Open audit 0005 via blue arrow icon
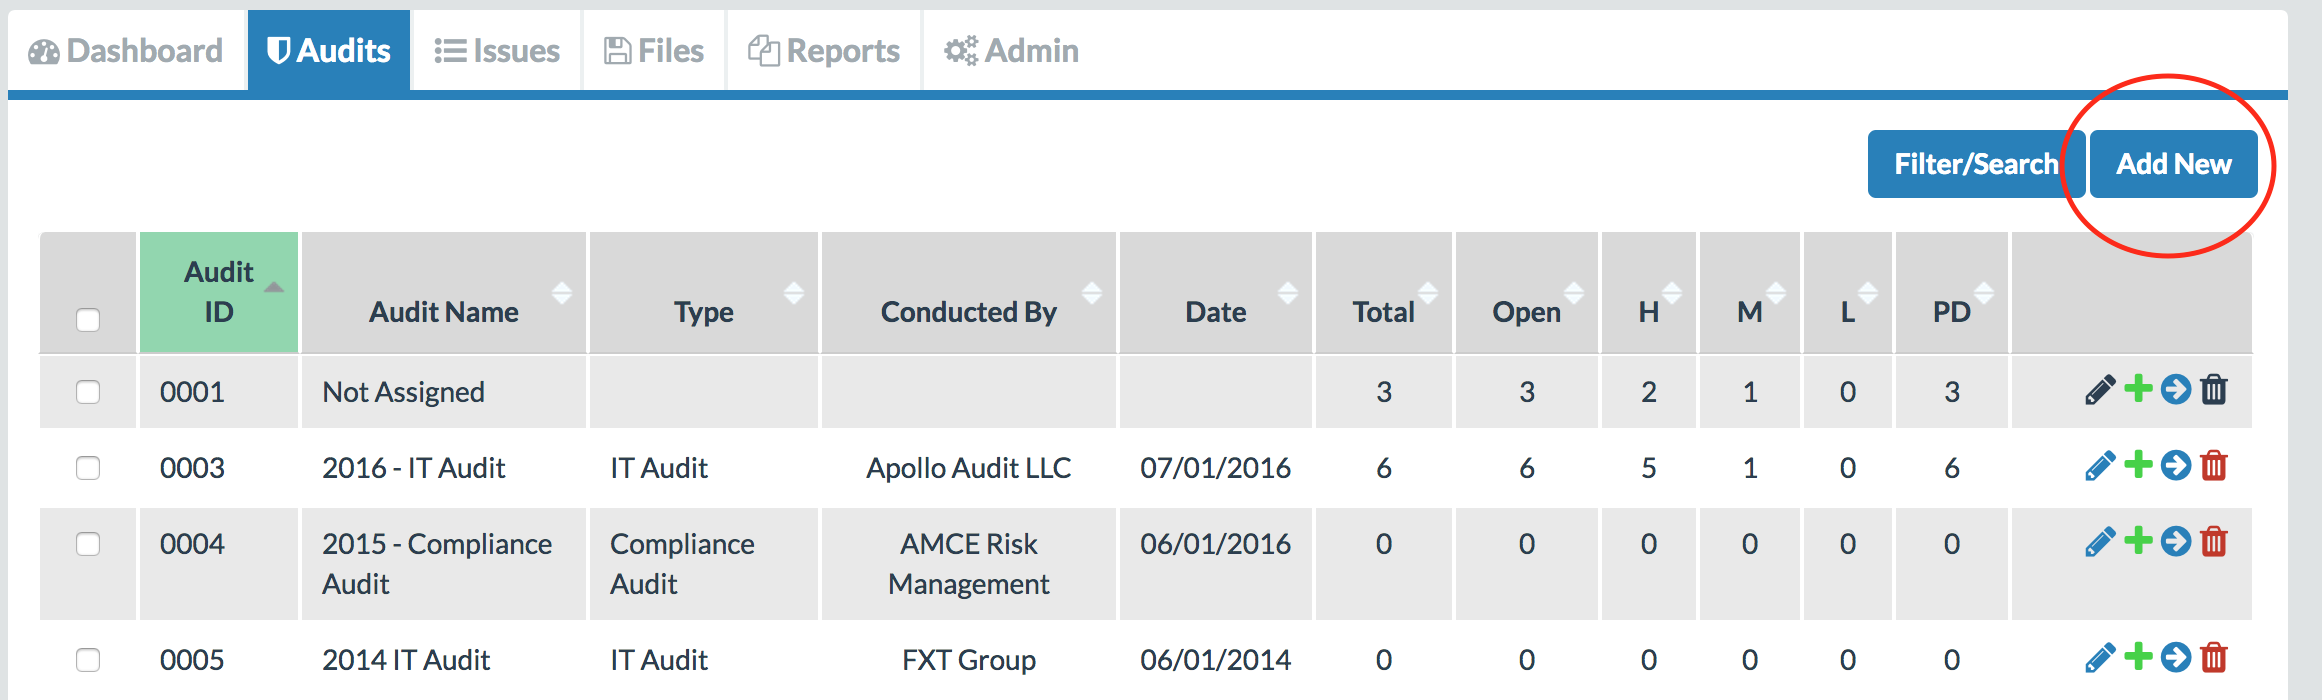Screen dimensions: 2322x700 pyautogui.click(x=2176, y=656)
